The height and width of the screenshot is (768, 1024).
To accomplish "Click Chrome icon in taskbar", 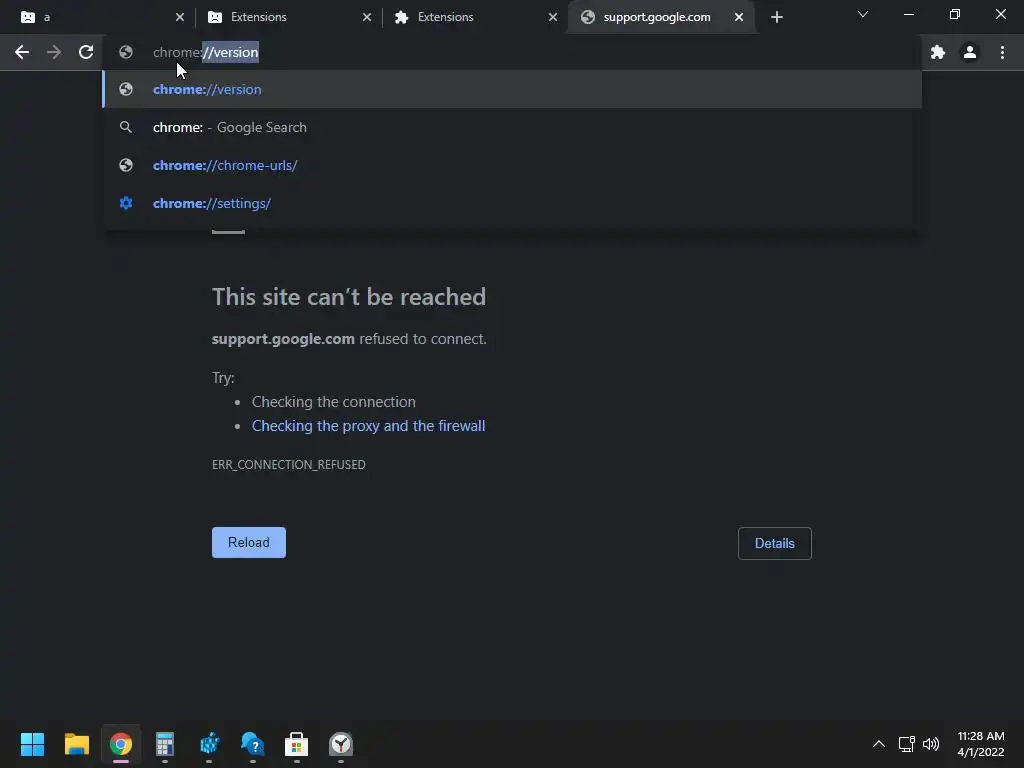I will 121,744.
